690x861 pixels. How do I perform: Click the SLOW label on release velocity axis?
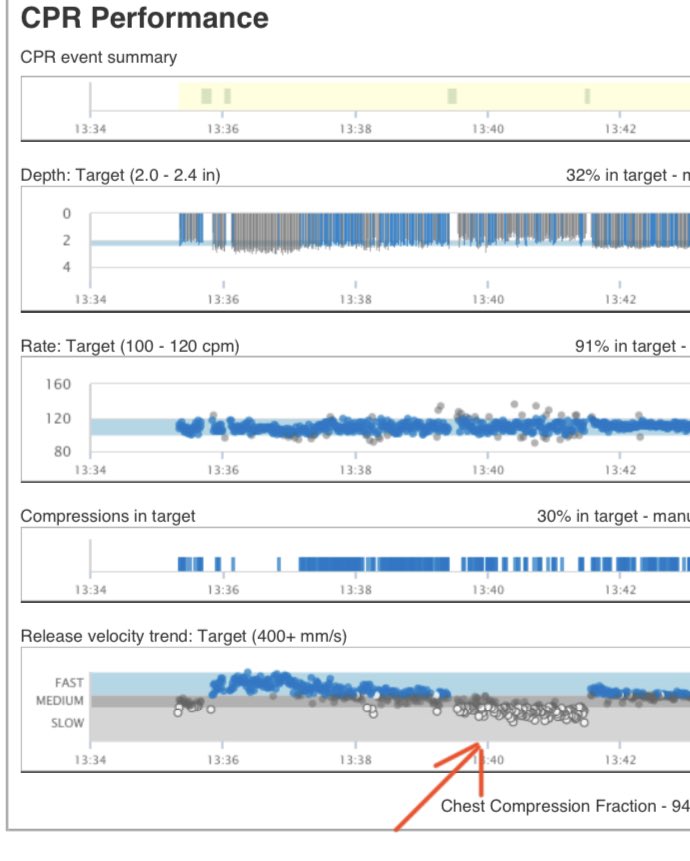pyautogui.click(x=68, y=723)
